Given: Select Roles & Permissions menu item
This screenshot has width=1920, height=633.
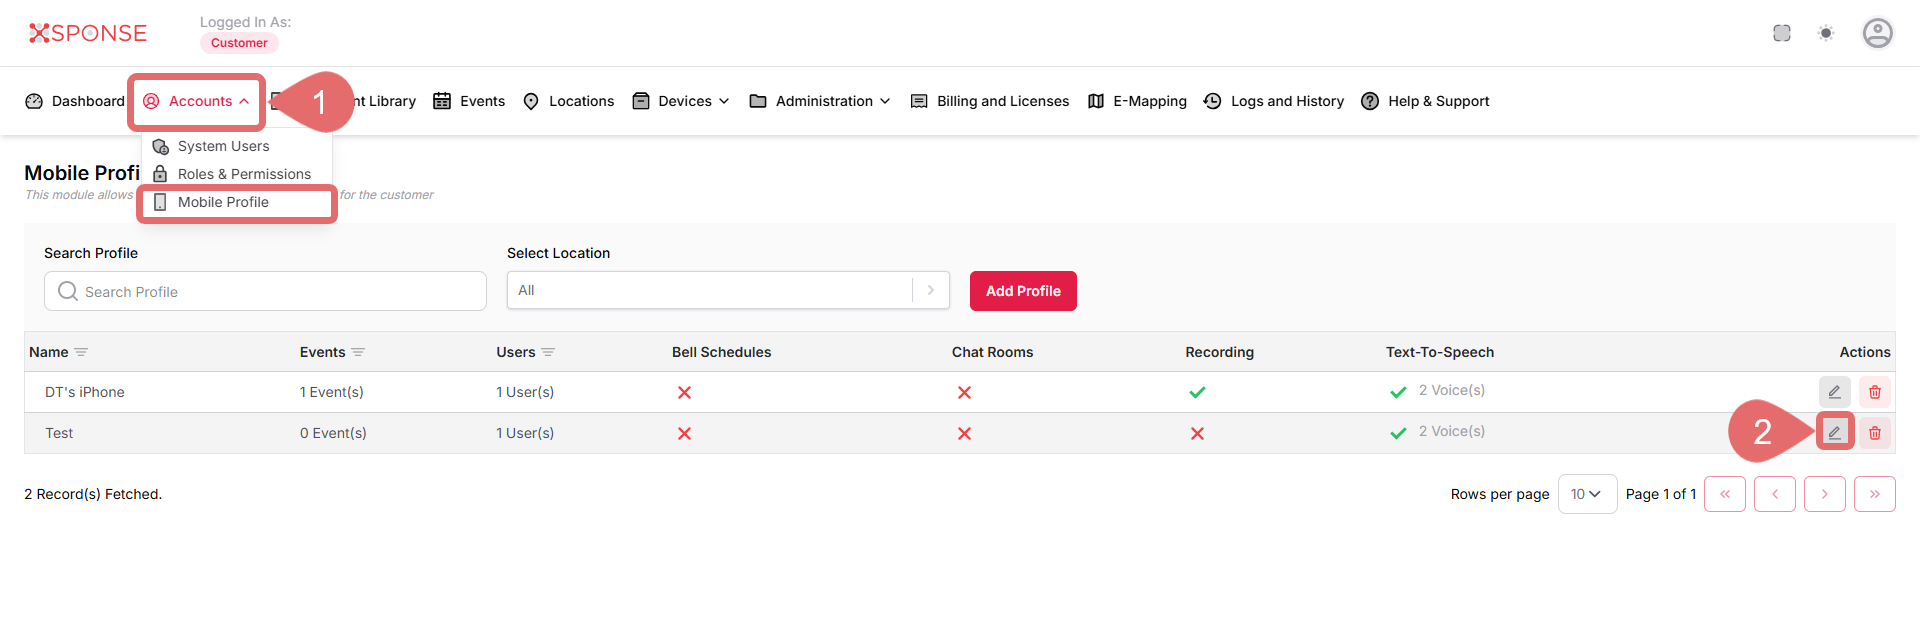Looking at the screenshot, I should (244, 174).
